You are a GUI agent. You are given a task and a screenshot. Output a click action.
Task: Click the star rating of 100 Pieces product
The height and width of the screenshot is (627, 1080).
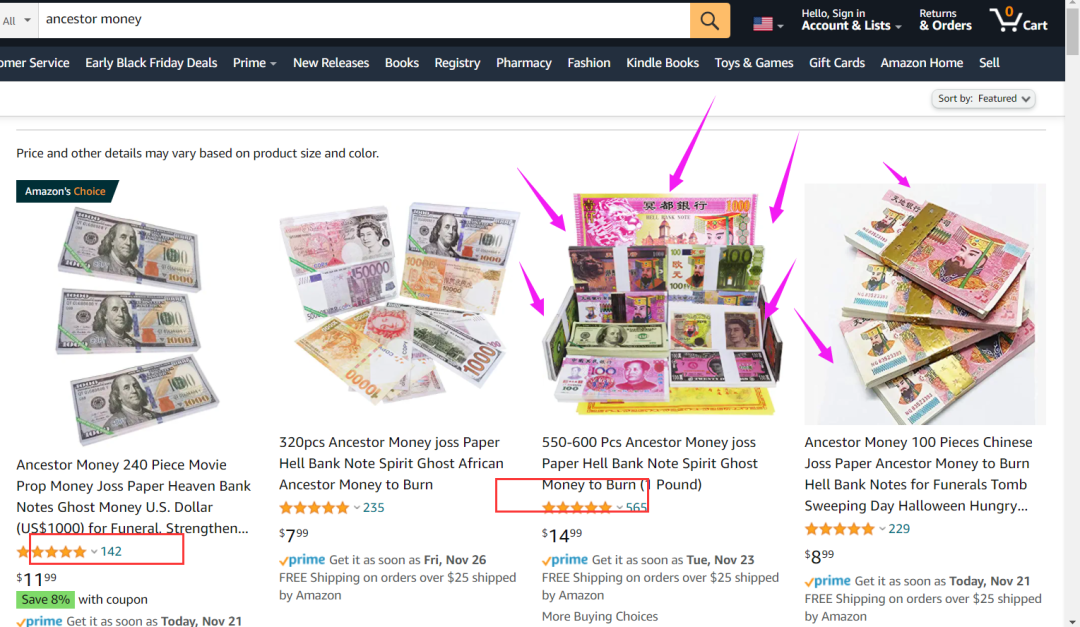pos(840,529)
